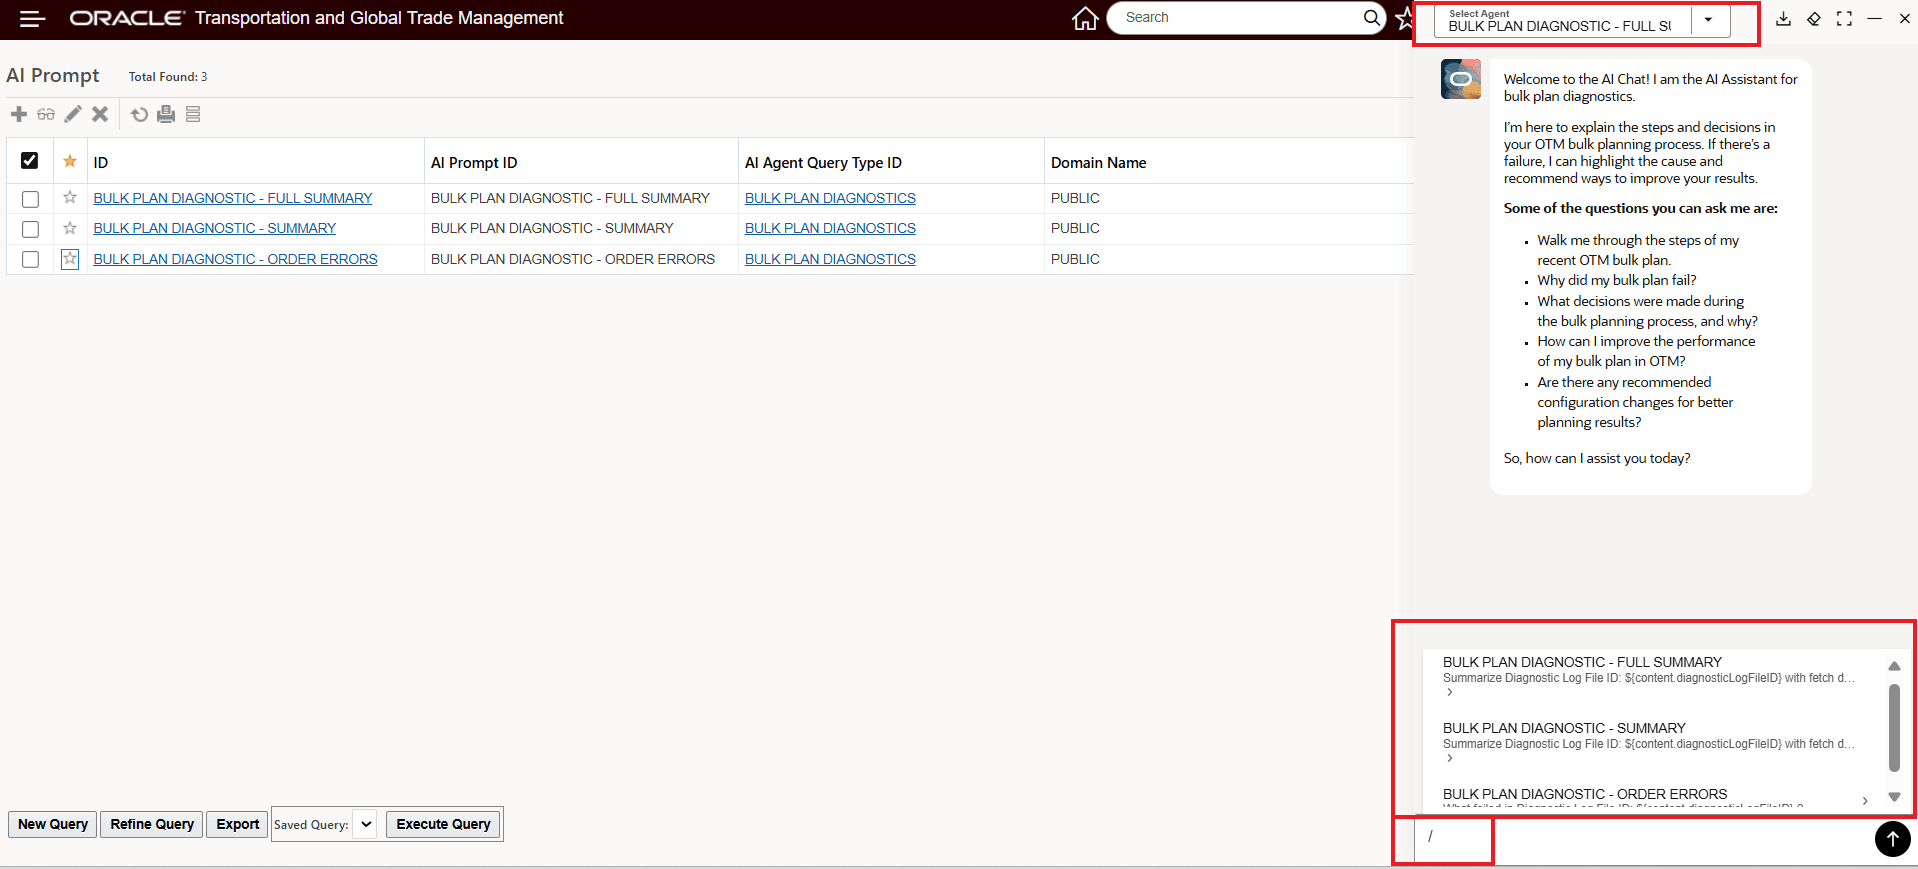
Task: Click the Execute Query button
Action: [443, 824]
